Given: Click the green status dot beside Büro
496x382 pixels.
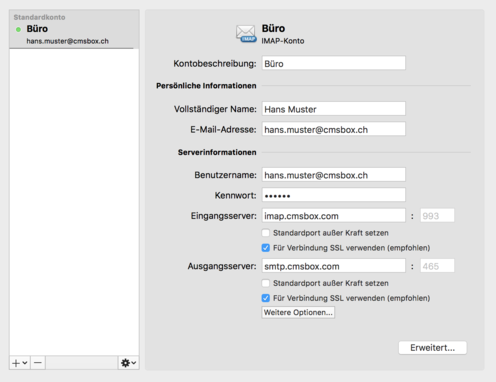Looking at the screenshot, I should [18, 30].
